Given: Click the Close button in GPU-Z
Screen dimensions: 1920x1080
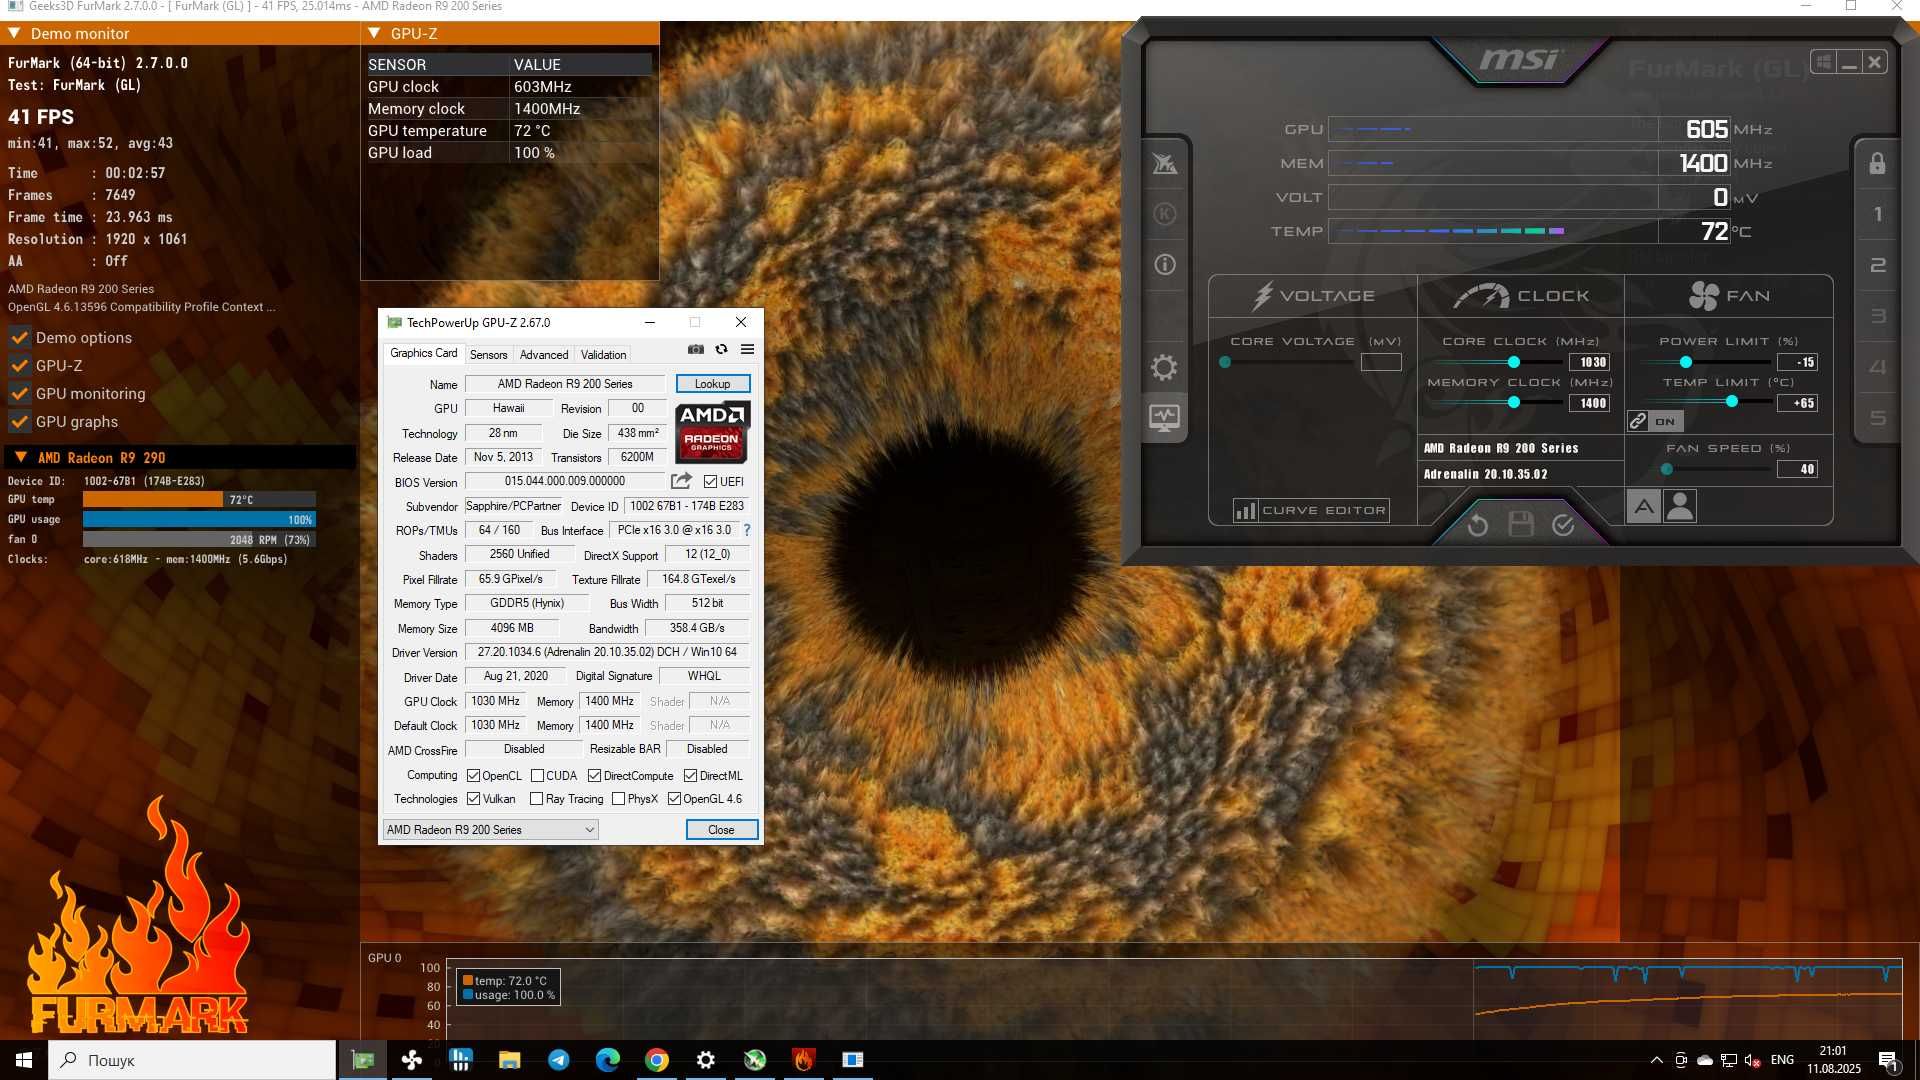Looking at the screenshot, I should [721, 830].
